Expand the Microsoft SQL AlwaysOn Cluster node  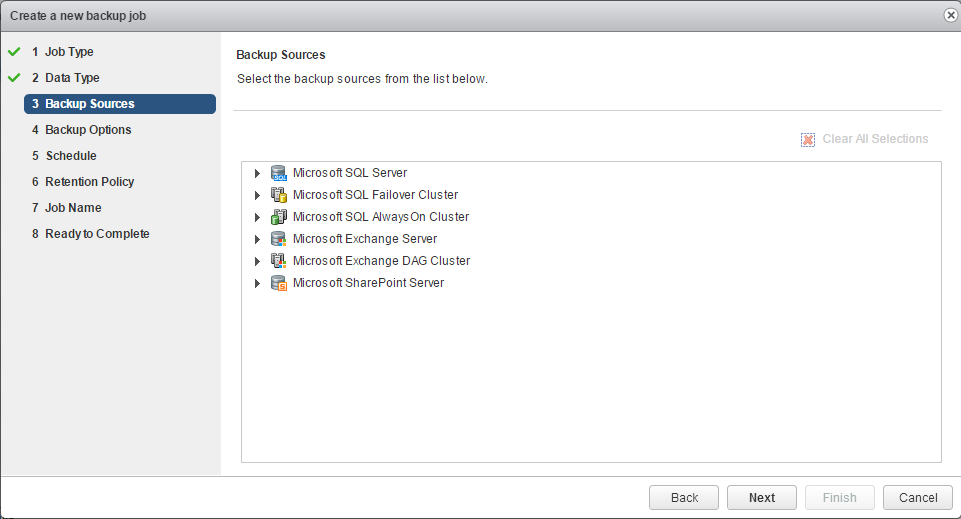(x=257, y=218)
